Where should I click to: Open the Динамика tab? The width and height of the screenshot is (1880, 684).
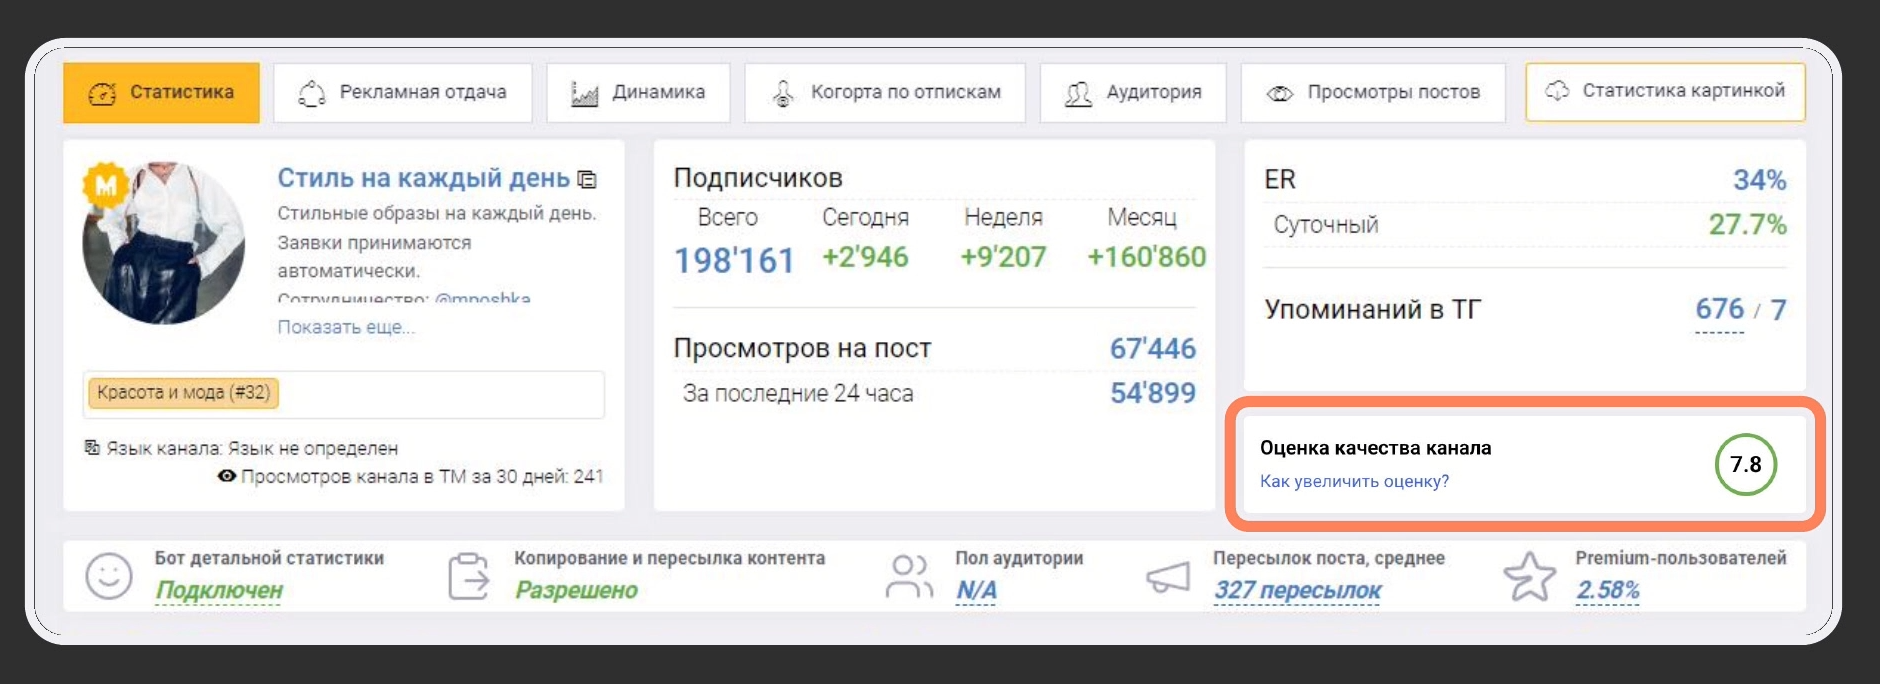coord(638,93)
